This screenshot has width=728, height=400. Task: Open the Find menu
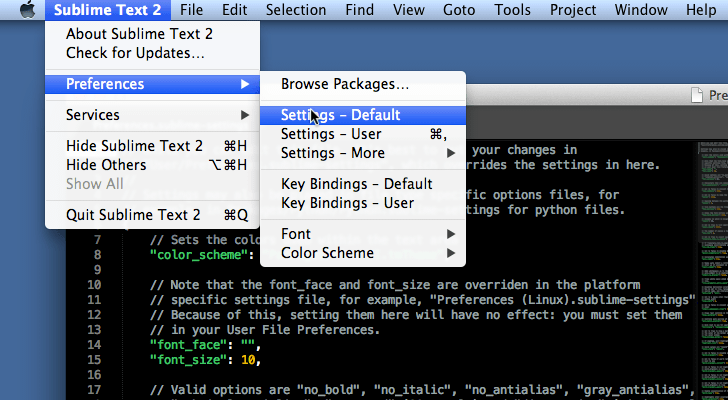(x=359, y=10)
